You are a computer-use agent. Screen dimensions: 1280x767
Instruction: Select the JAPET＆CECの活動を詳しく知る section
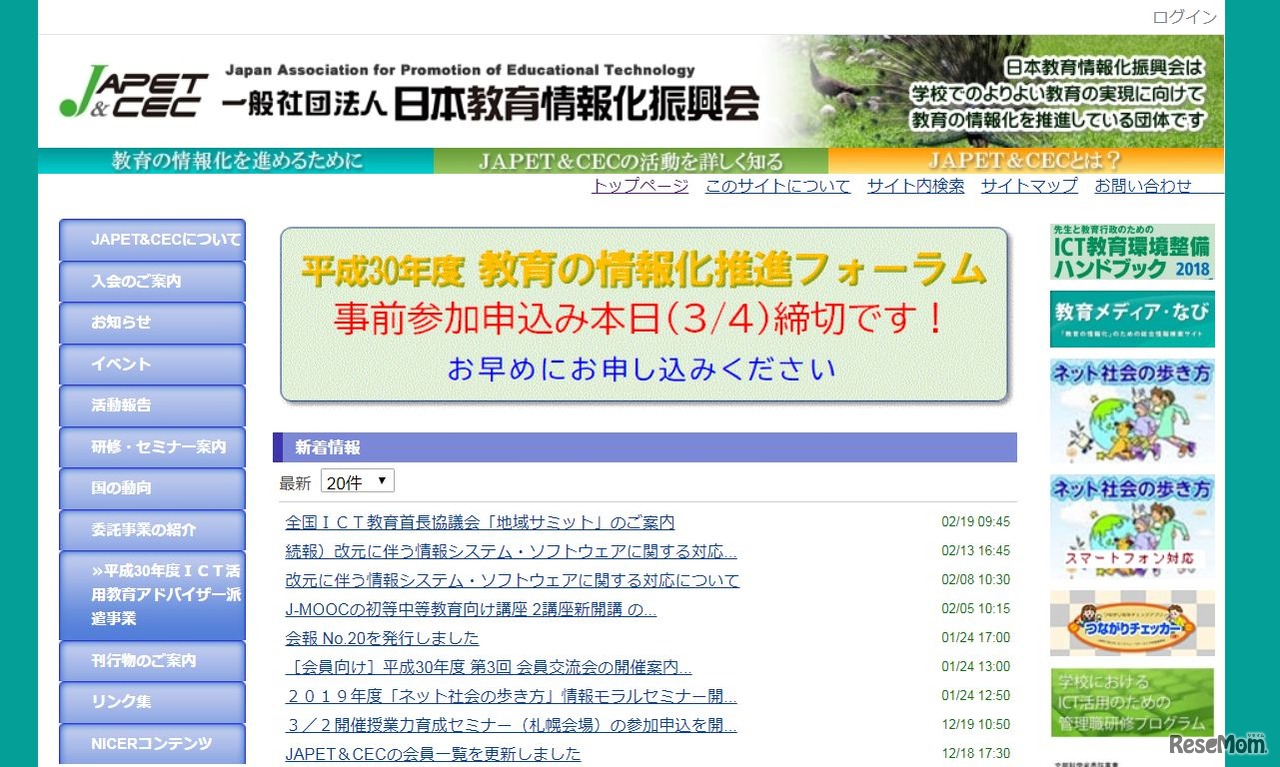(x=630, y=158)
